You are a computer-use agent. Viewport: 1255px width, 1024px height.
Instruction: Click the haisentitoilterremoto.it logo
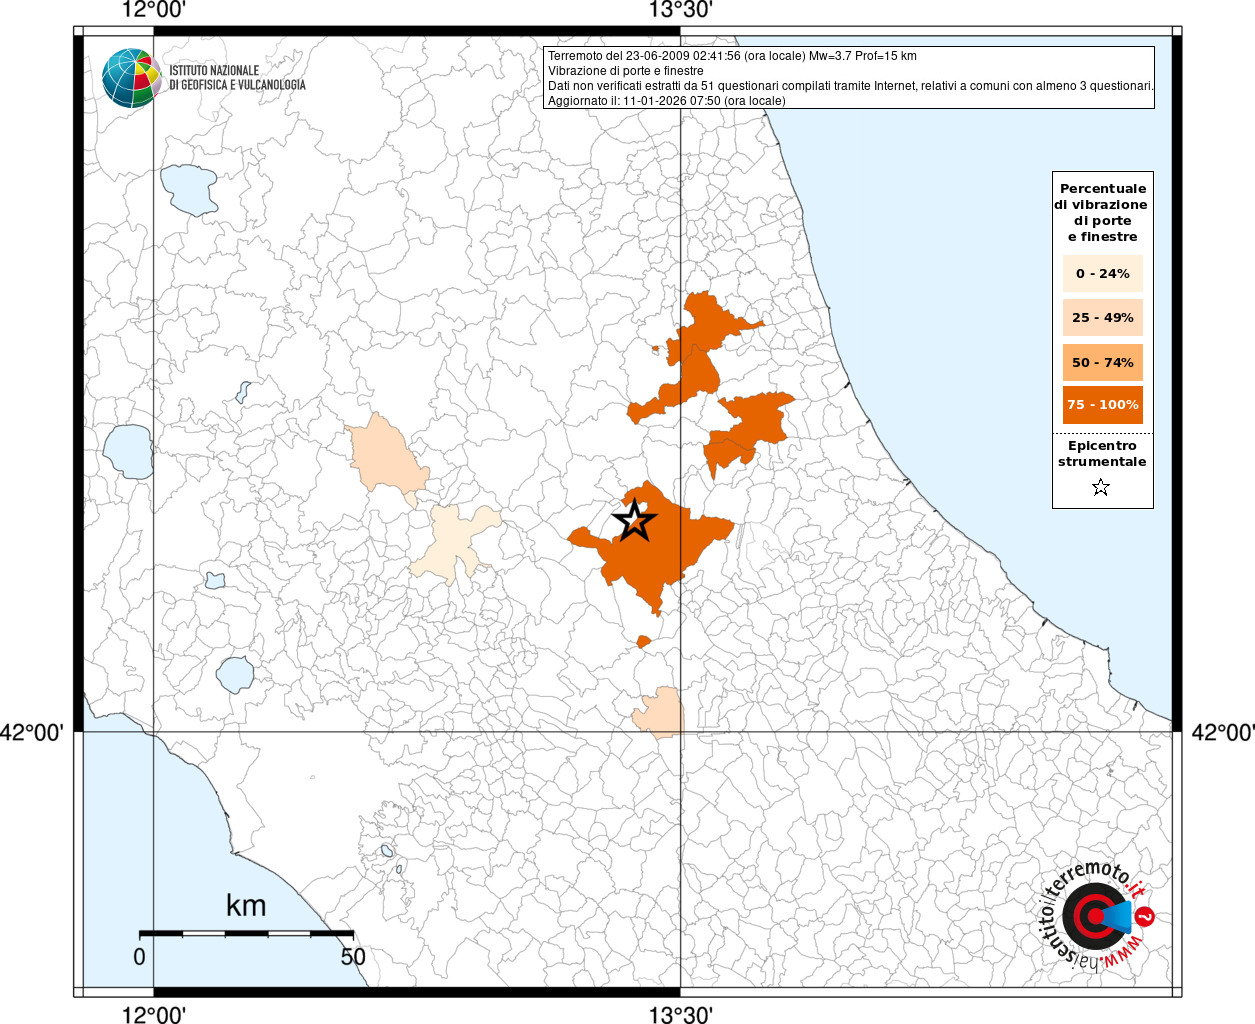tap(1097, 915)
